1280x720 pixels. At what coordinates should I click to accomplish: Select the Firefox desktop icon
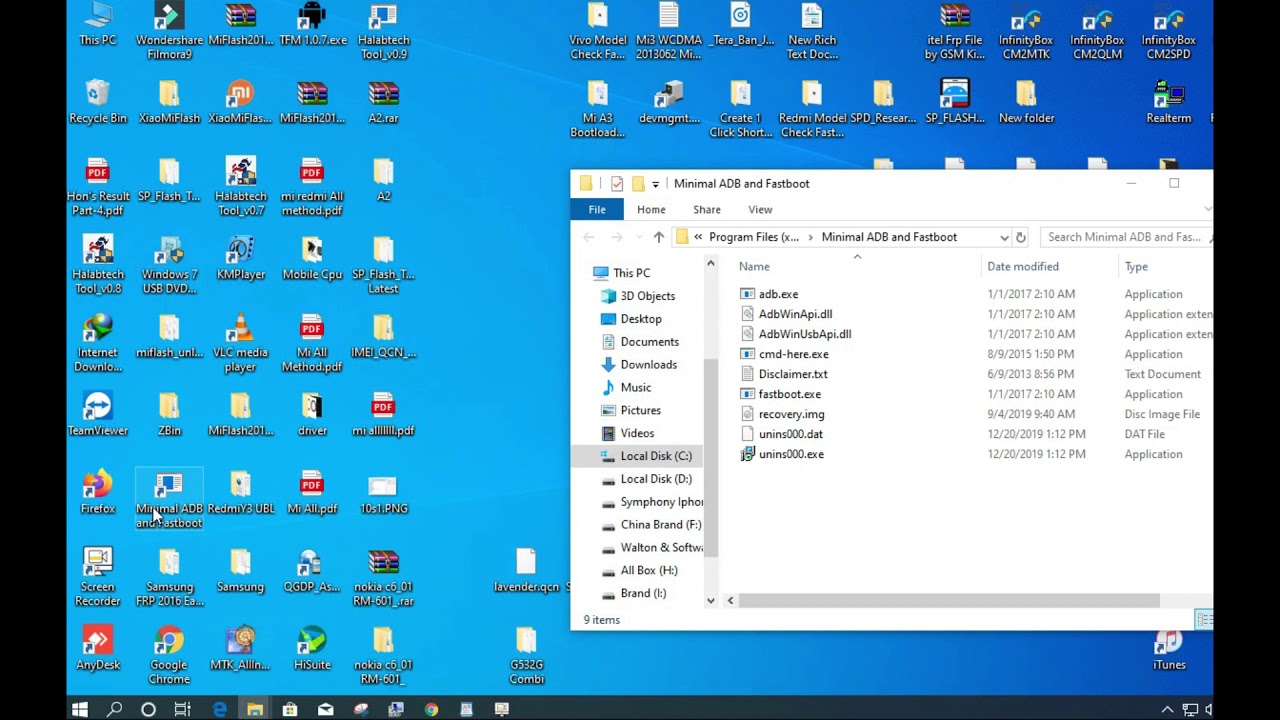[x=98, y=492]
